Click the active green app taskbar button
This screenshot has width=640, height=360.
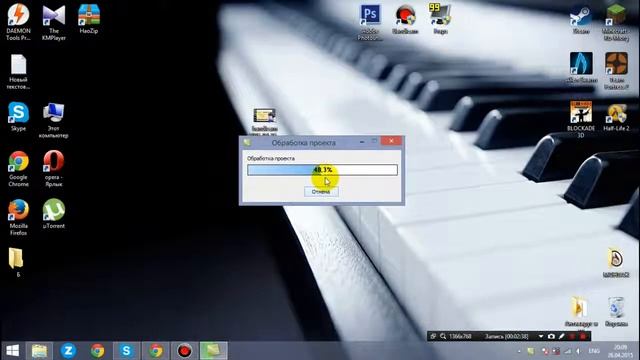(213, 351)
